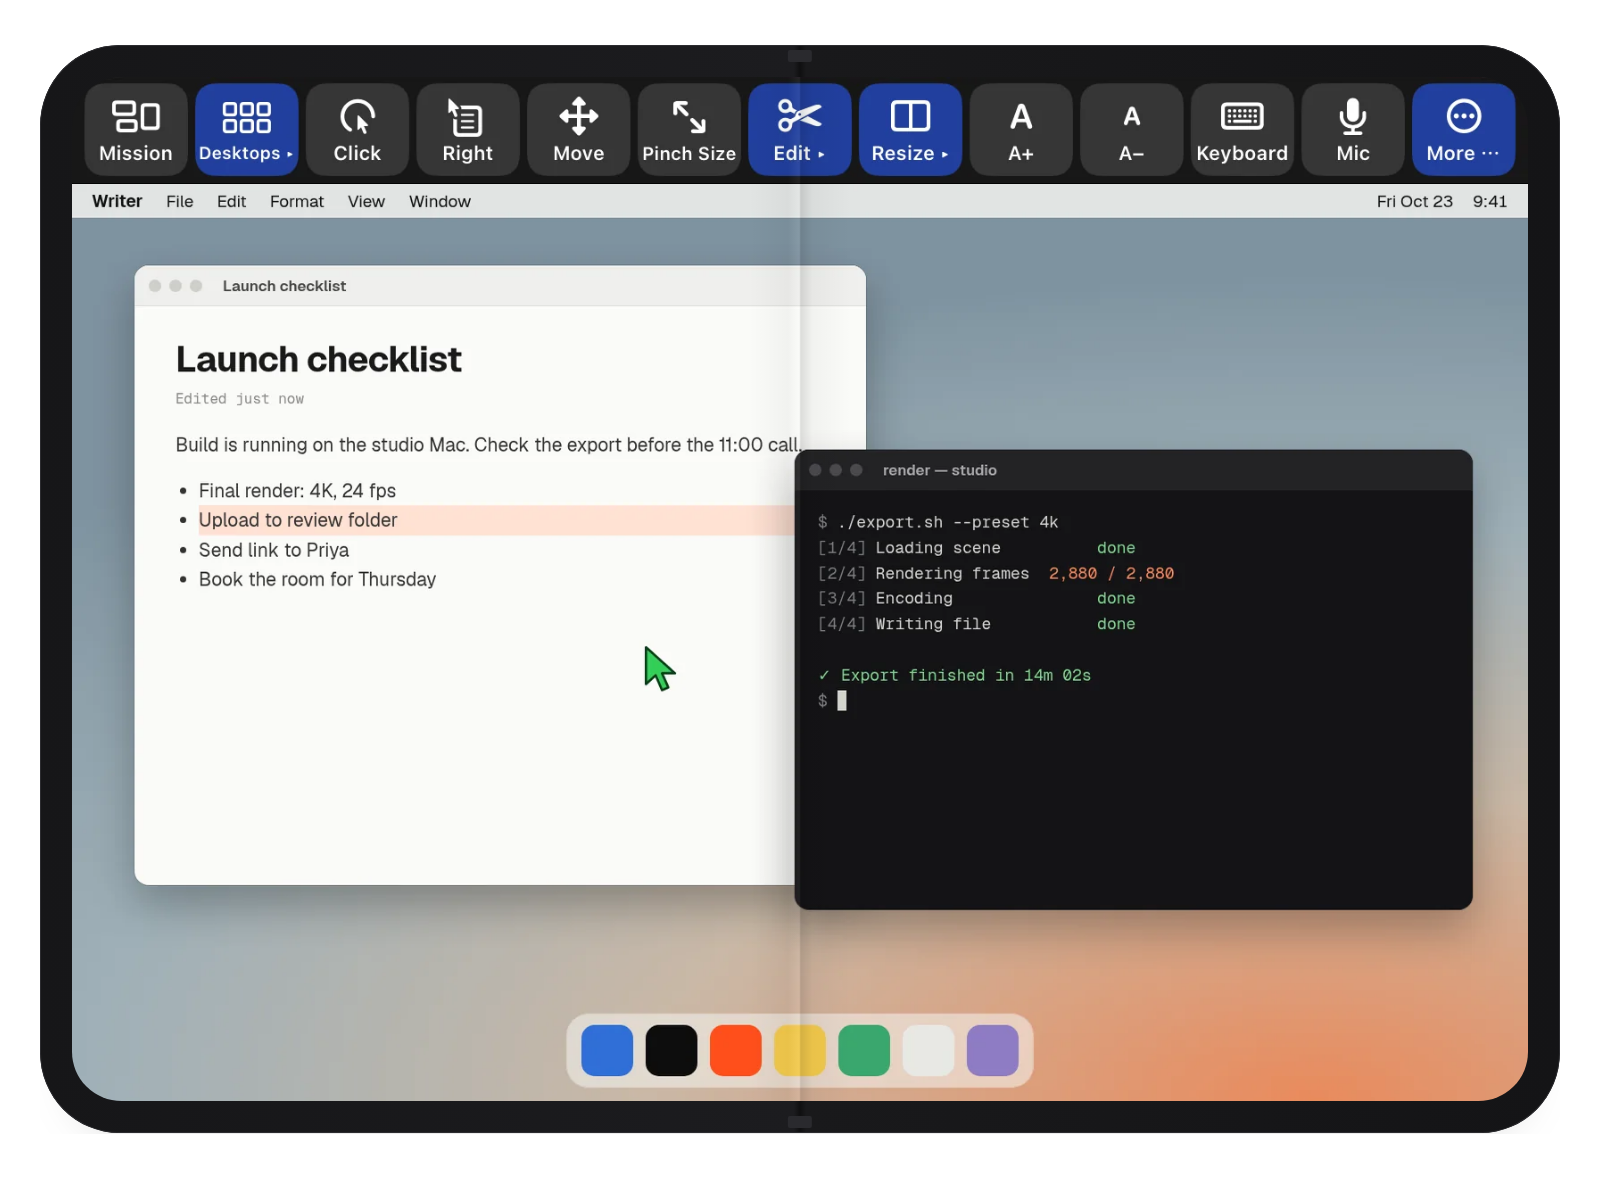Launch the yellow dock app

click(800, 1050)
